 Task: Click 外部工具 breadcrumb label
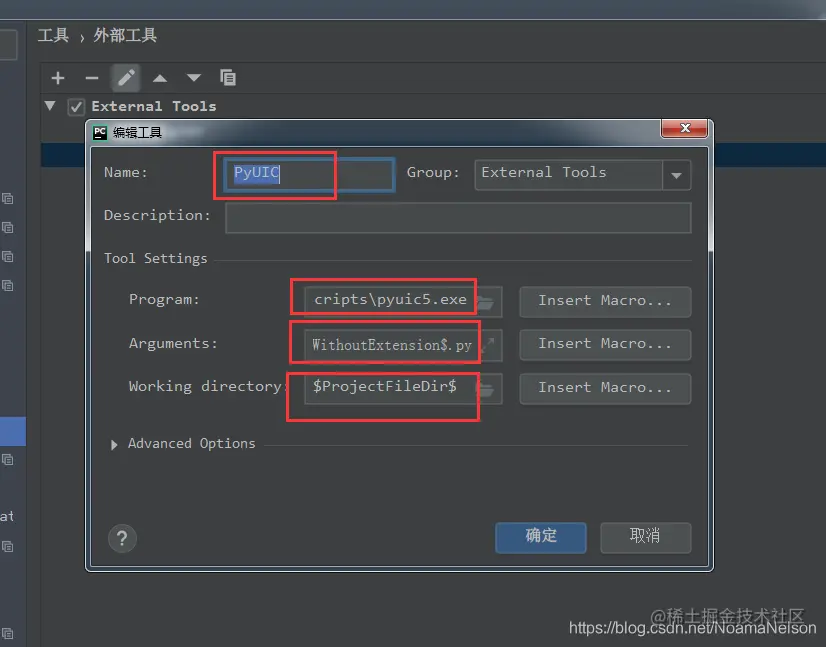[125, 36]
